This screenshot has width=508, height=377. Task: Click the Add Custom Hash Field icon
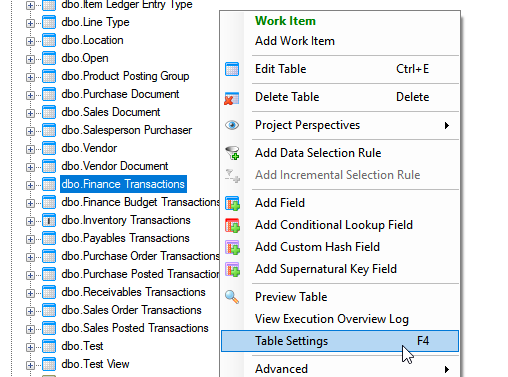pos(233,247)
